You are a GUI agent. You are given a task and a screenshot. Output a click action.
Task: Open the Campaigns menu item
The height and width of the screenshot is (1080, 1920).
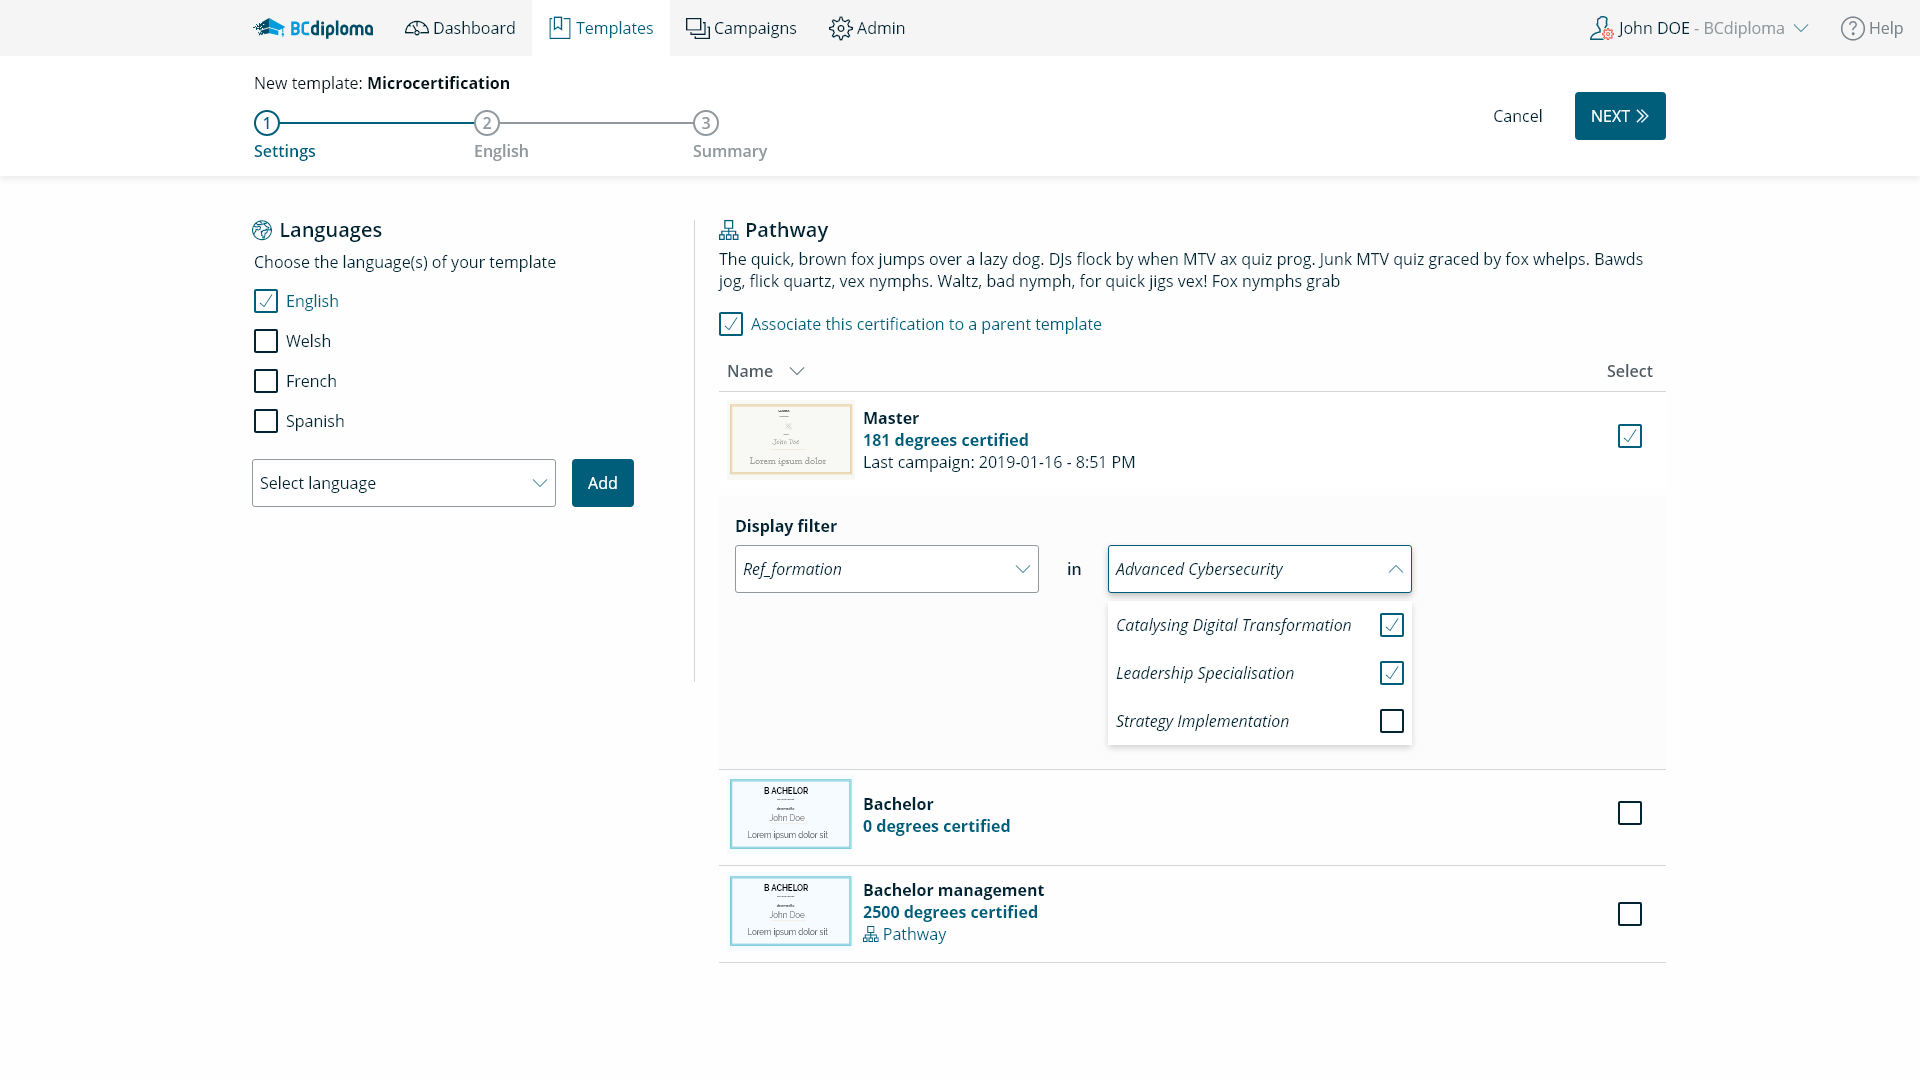754,28
